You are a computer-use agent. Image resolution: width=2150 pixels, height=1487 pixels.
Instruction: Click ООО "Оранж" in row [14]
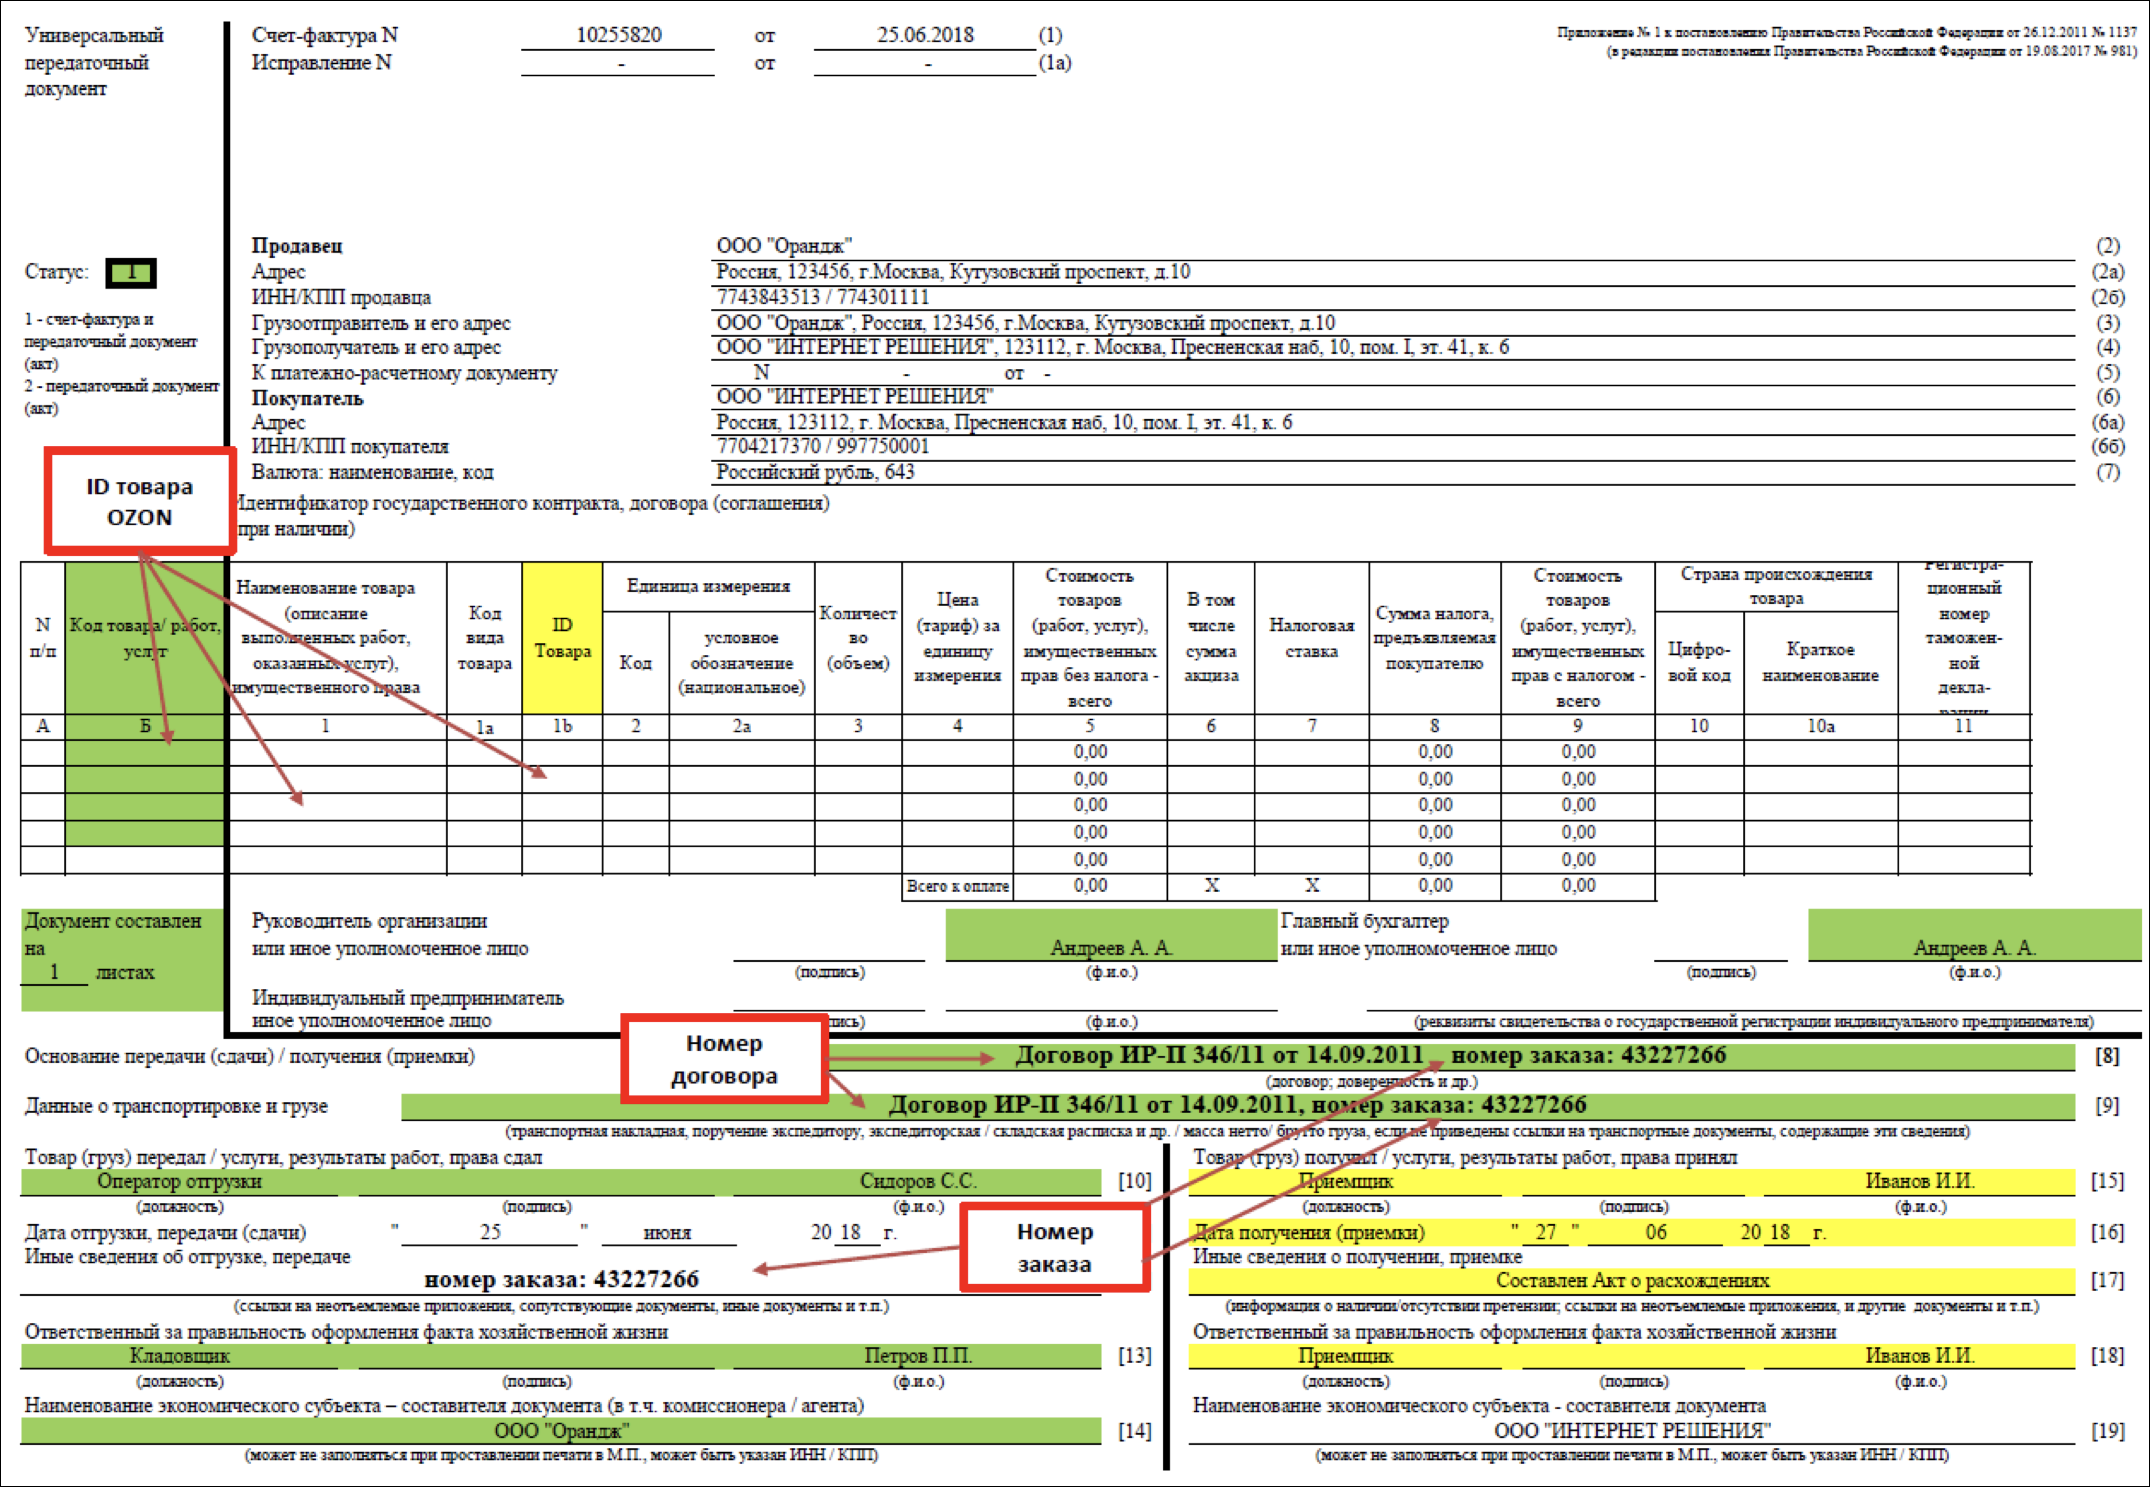coord(561,1432)
